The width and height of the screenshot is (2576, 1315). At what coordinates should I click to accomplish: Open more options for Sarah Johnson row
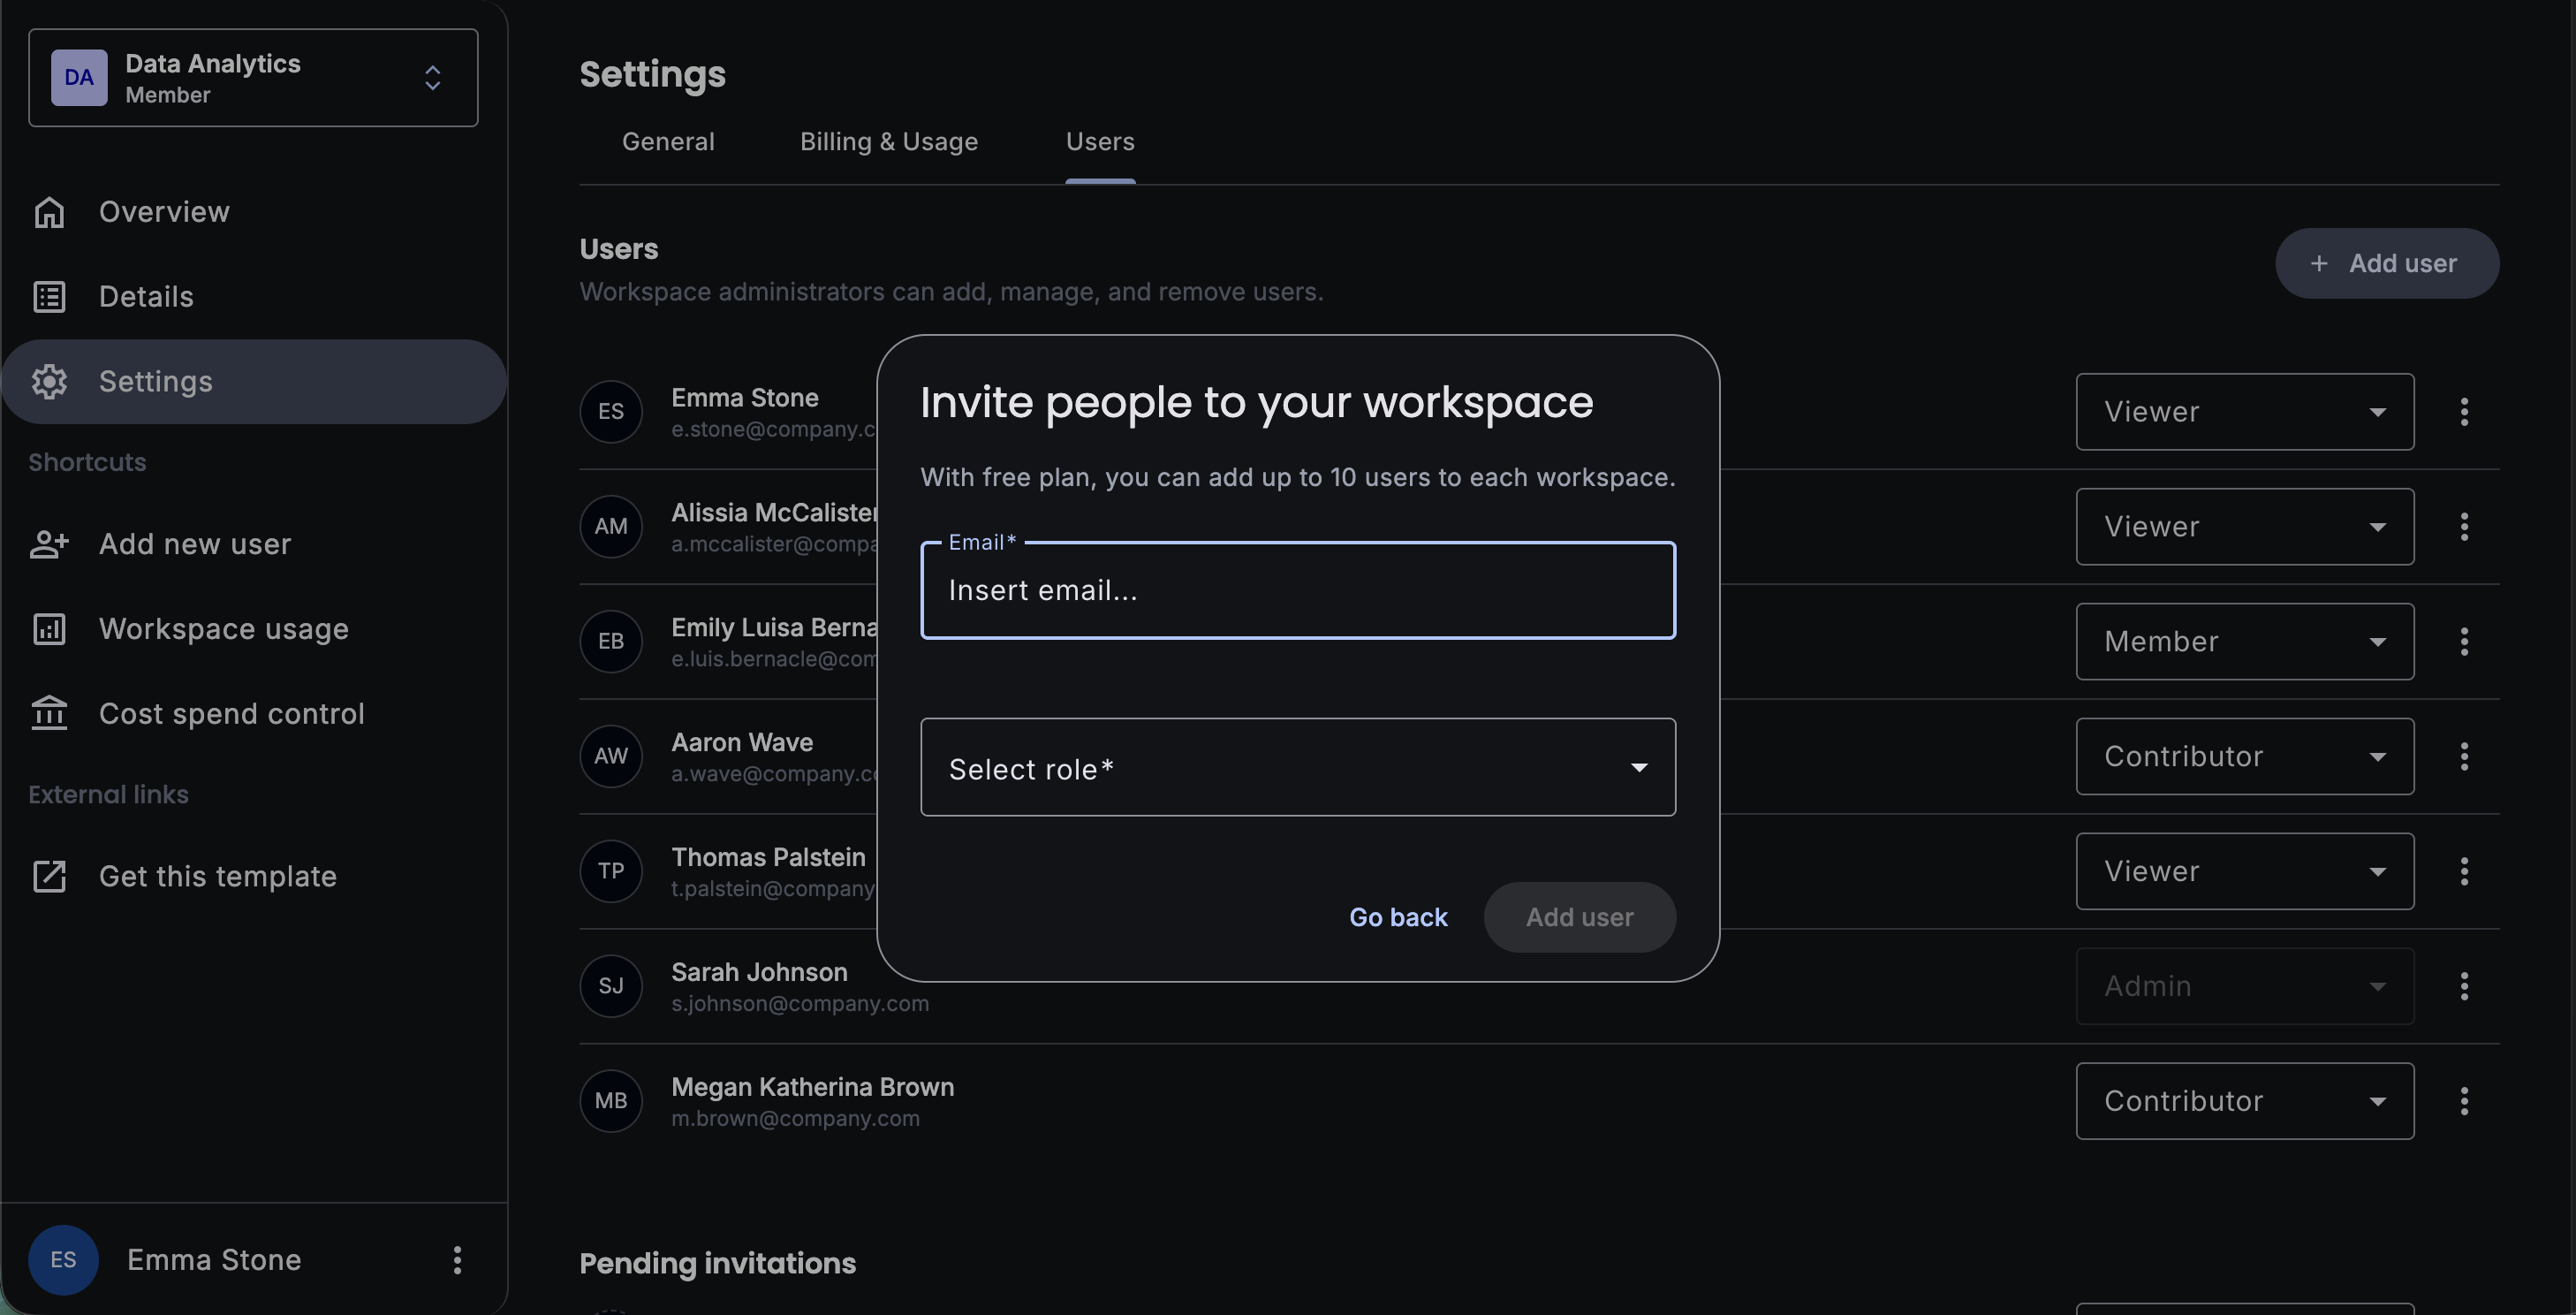point(2463,986)
